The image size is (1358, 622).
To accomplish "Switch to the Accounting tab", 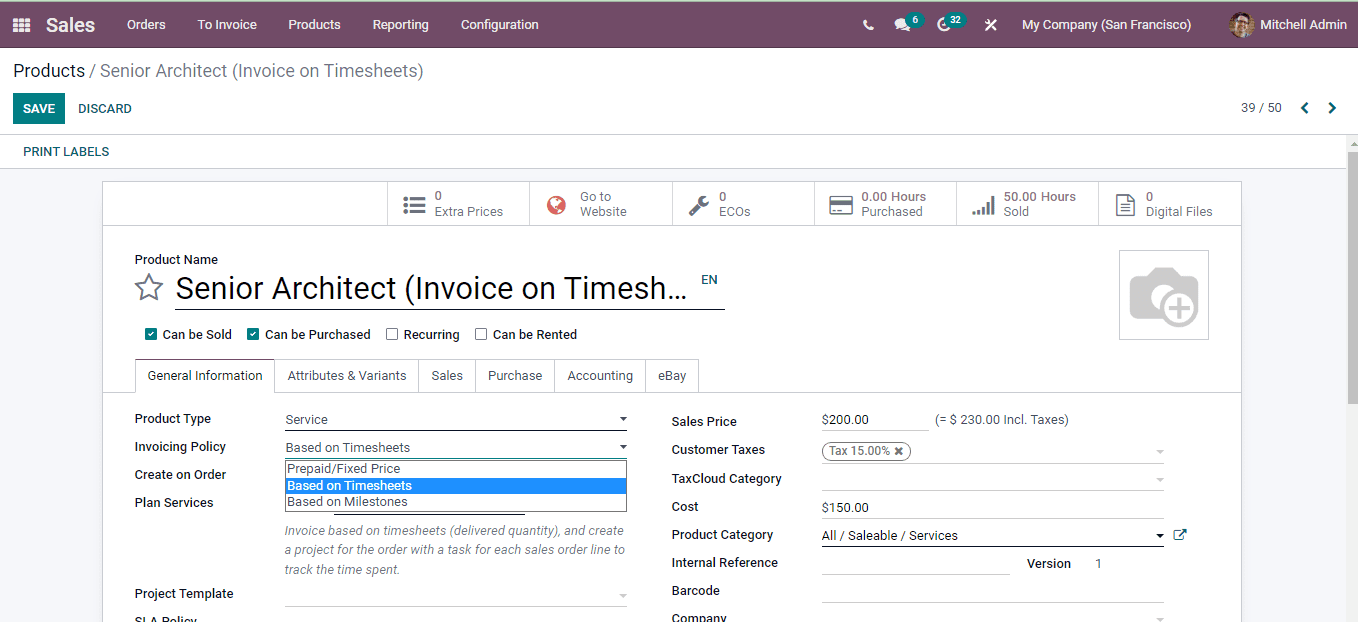I will pos(599,375).
